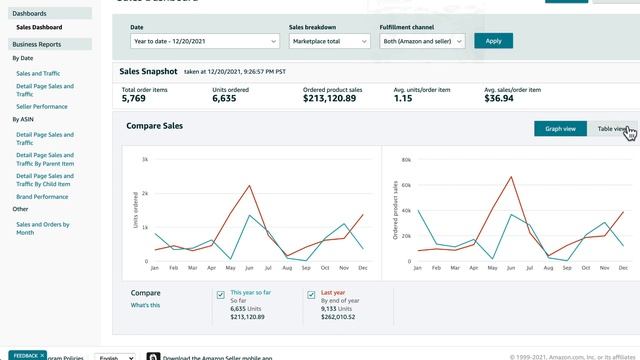Open the English language selector
The height and width of the screenshot is (360, 640).
tap(115, 357)
